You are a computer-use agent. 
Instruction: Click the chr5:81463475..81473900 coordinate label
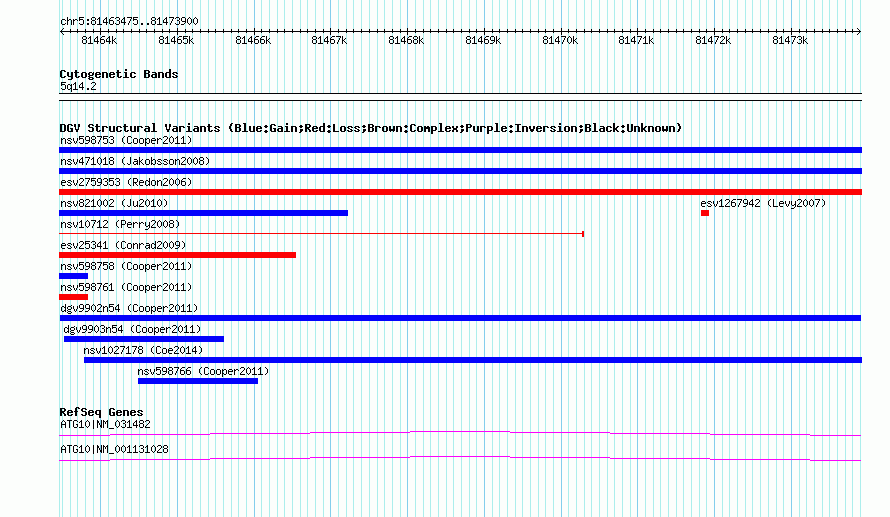click(129, 21)
